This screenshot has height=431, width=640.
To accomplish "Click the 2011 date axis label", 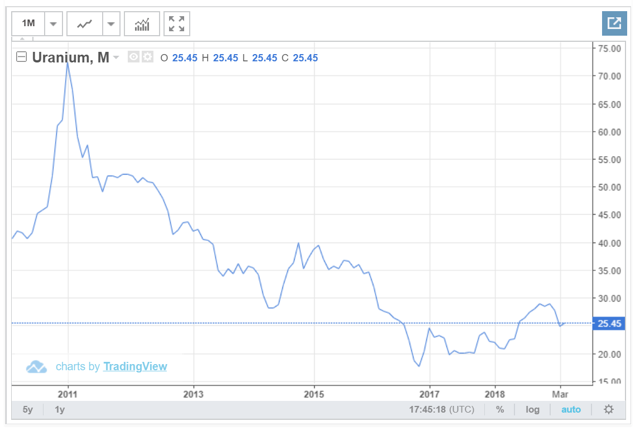I will pyautogui.click(x=68, y=394).
